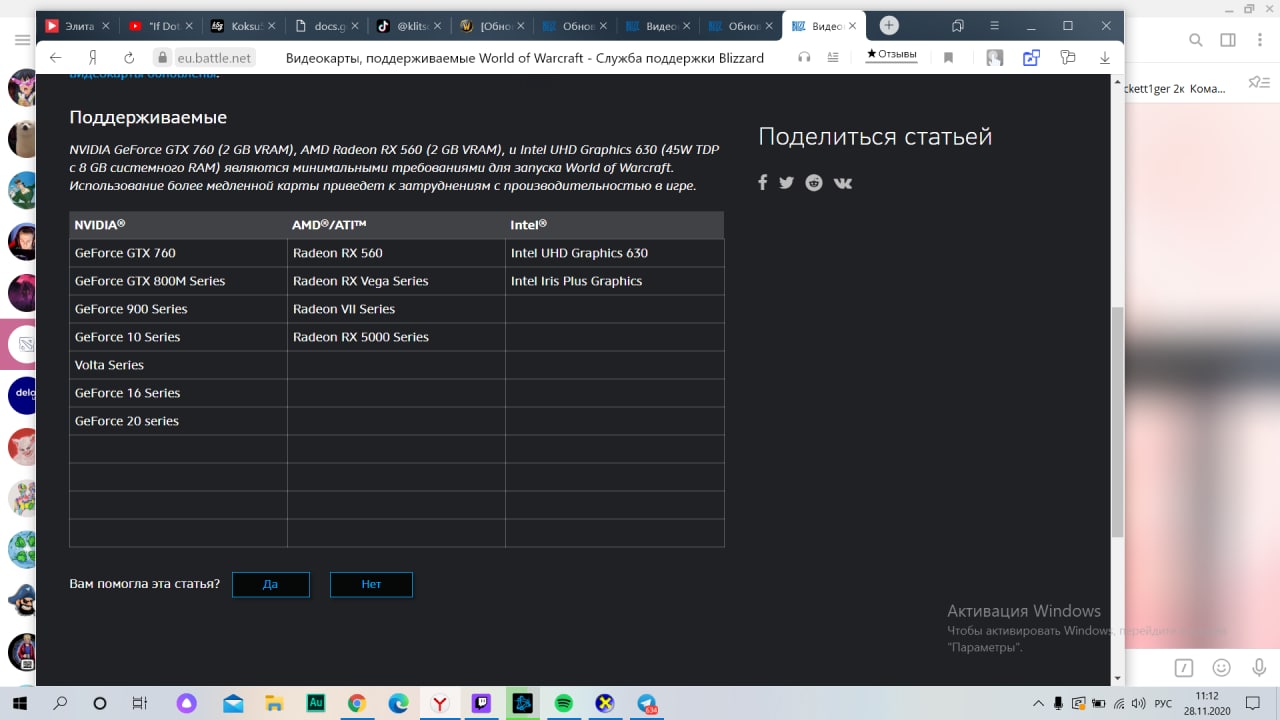Show hidden tray icons chevron

click(x=1040, y=704)
